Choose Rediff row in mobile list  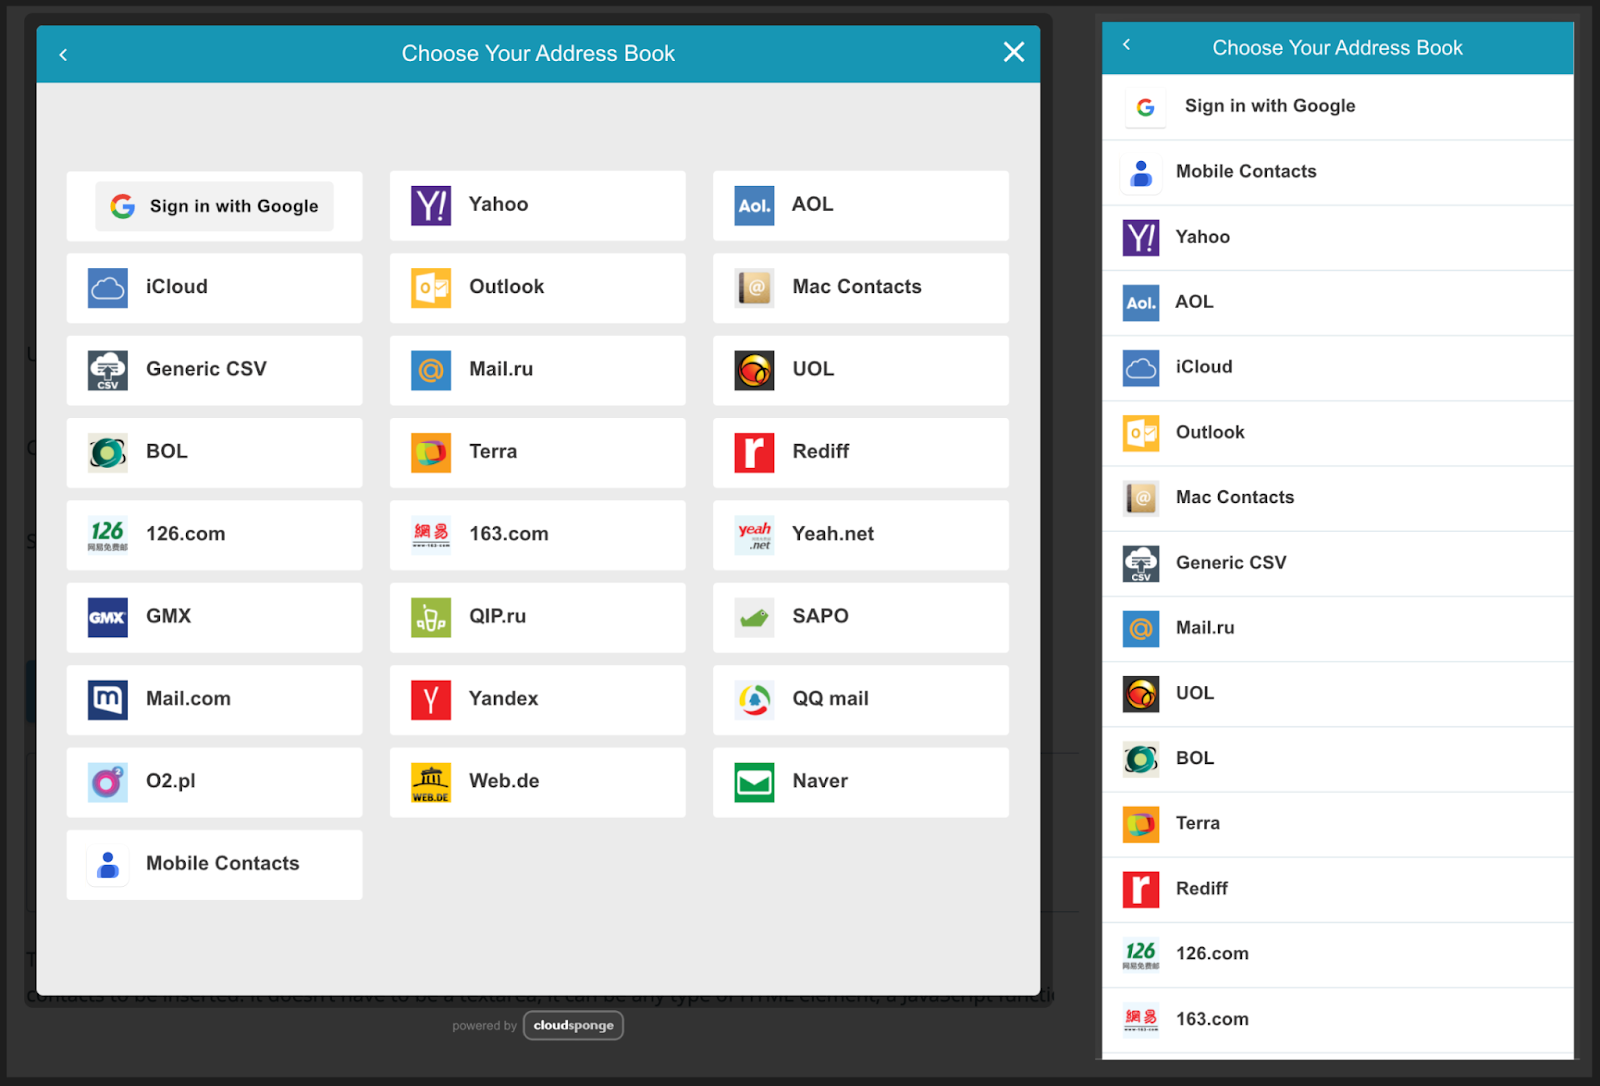1337,889
